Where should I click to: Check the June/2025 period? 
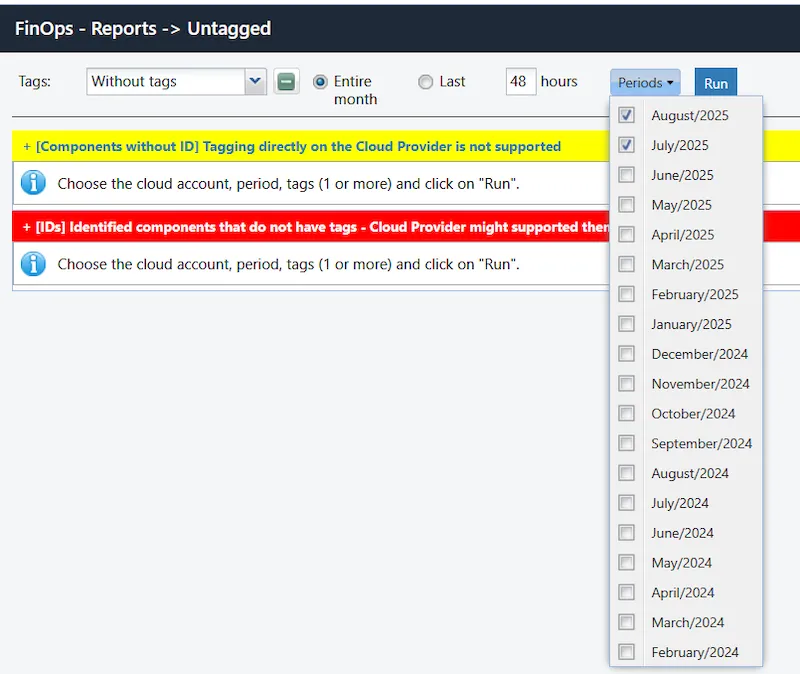pyautogui.click(x=626, y=175)
